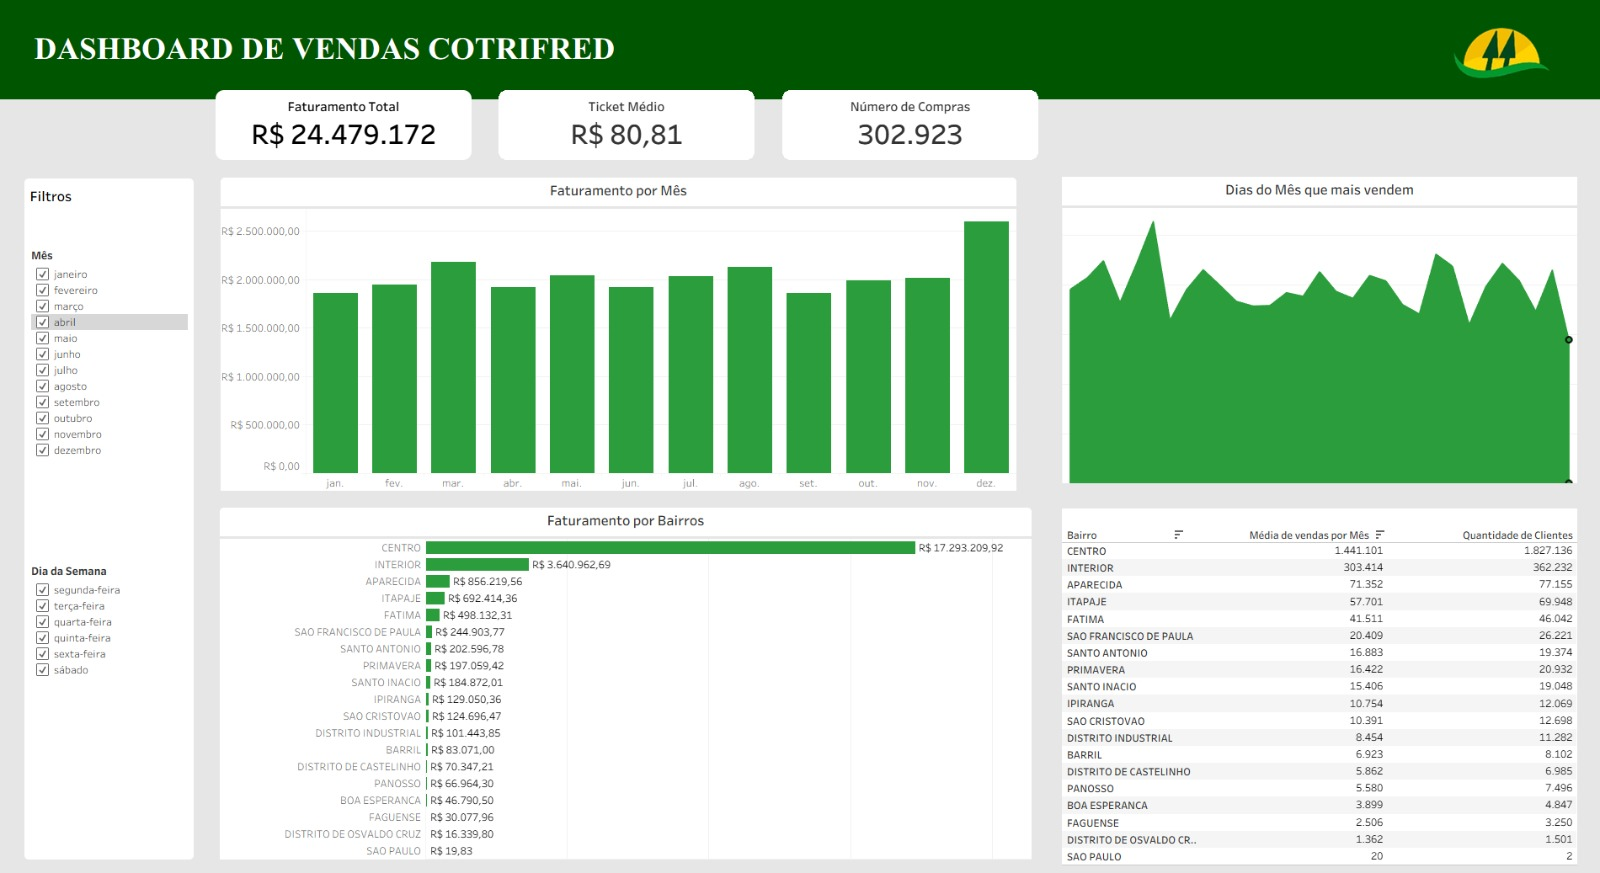Uncheck the janeiro month filter
The width and height of the screenshot is (1600, 873).
(42, 274)
